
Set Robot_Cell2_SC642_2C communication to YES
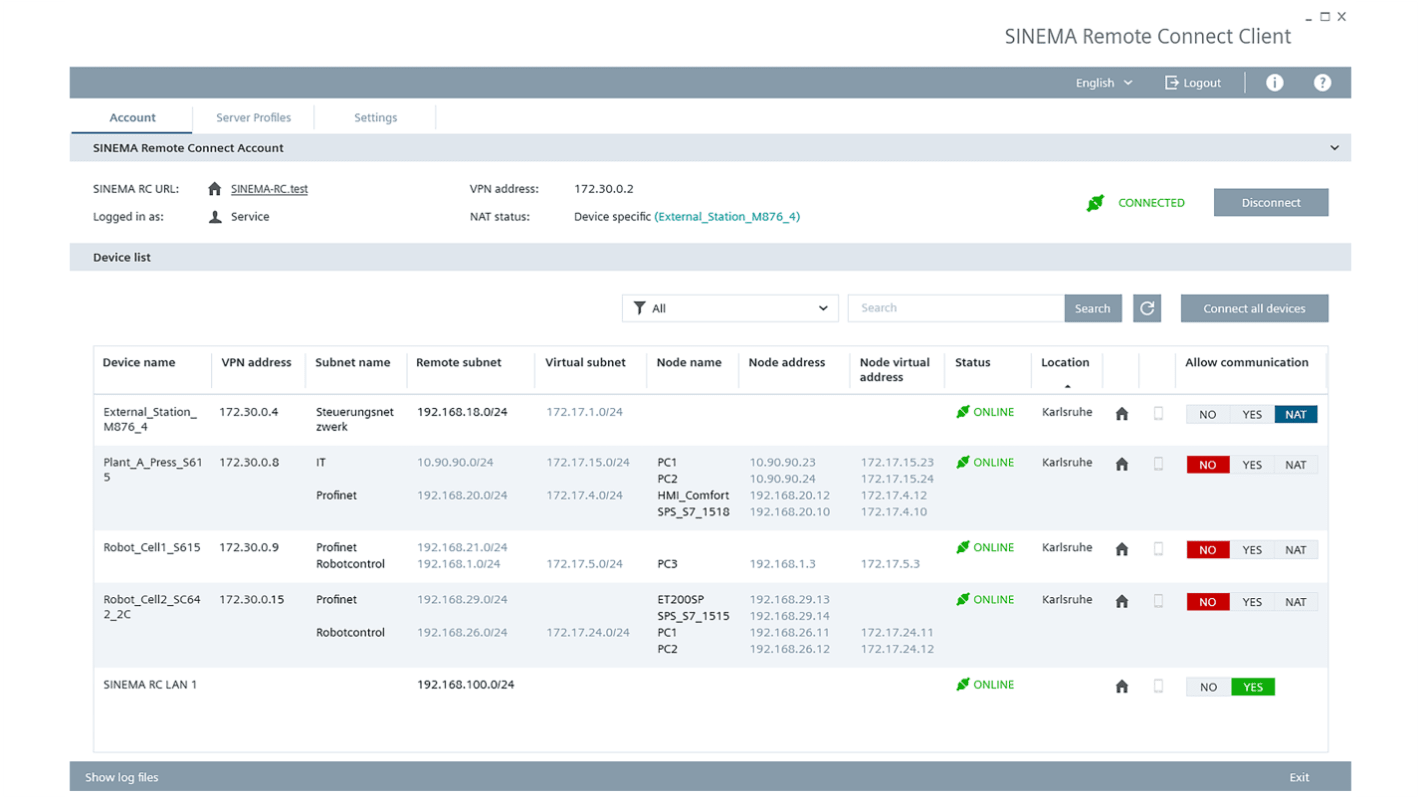pyautogui.click(x=1252, y=601)
